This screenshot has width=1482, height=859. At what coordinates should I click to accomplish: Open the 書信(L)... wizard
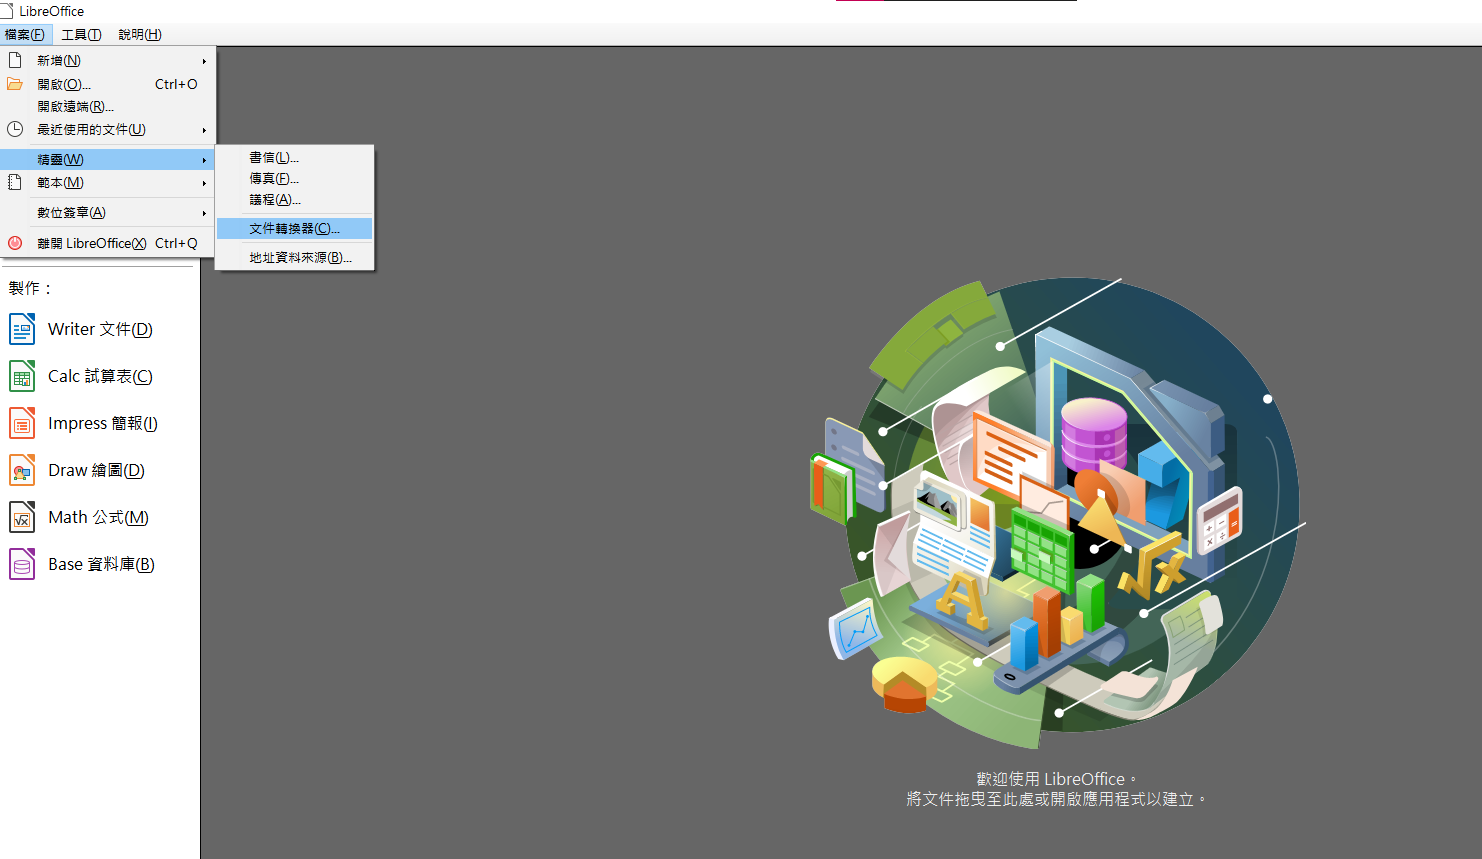click(295, 157)
